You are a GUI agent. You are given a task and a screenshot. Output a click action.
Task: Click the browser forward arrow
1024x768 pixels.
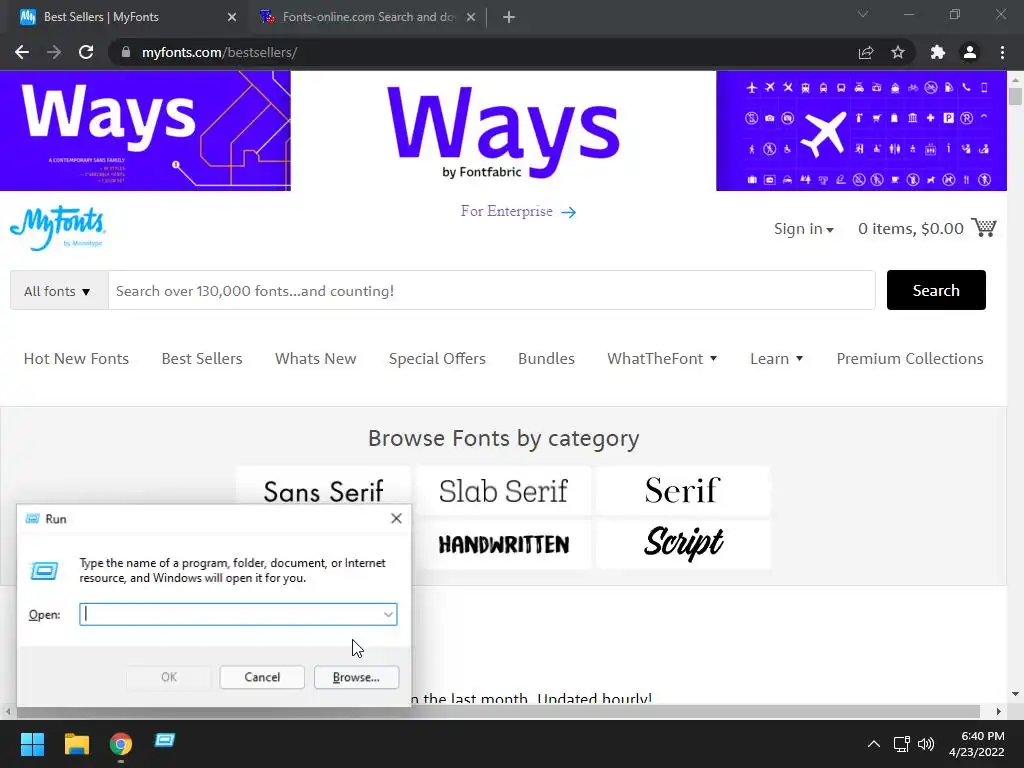point(54,52)
